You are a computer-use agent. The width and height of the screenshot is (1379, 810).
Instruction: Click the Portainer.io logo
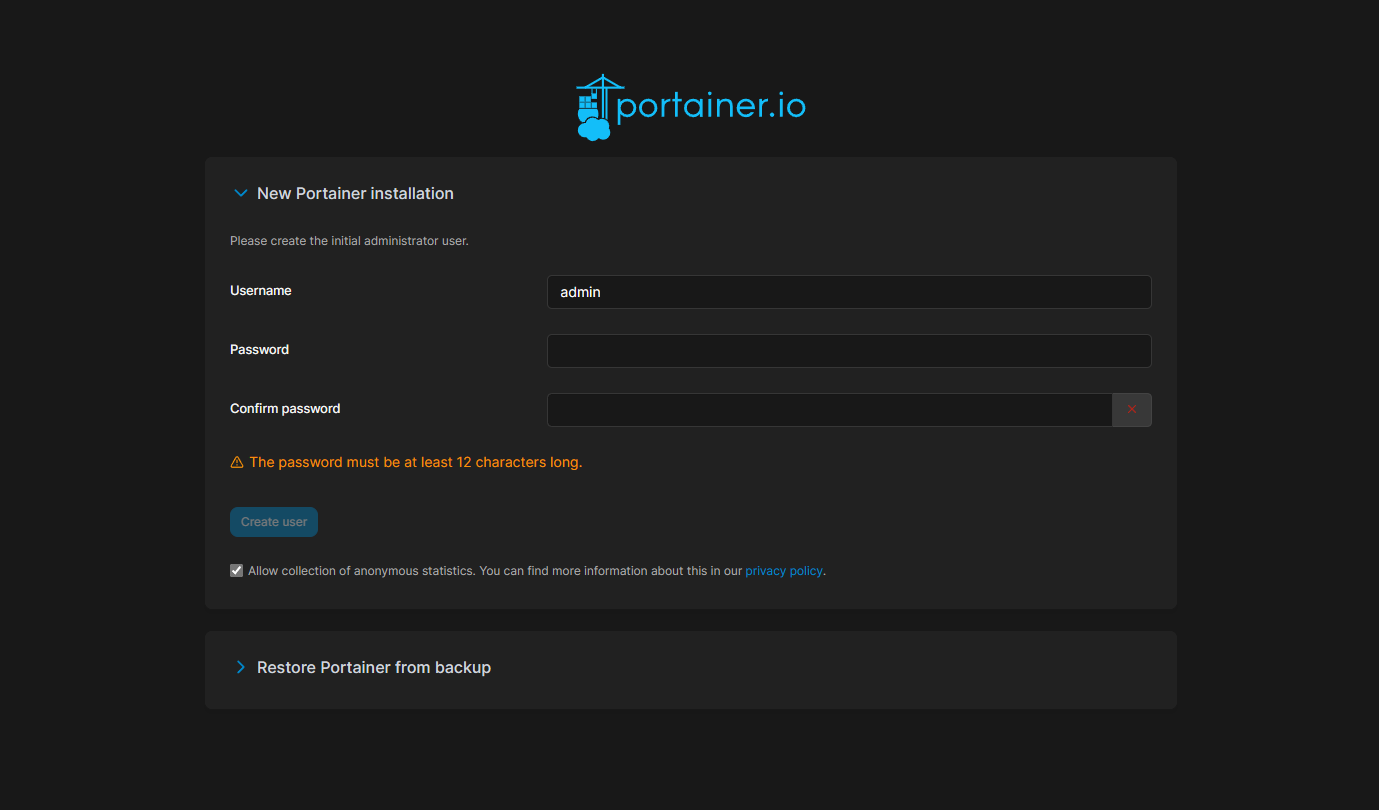click(x=690, y=107)
